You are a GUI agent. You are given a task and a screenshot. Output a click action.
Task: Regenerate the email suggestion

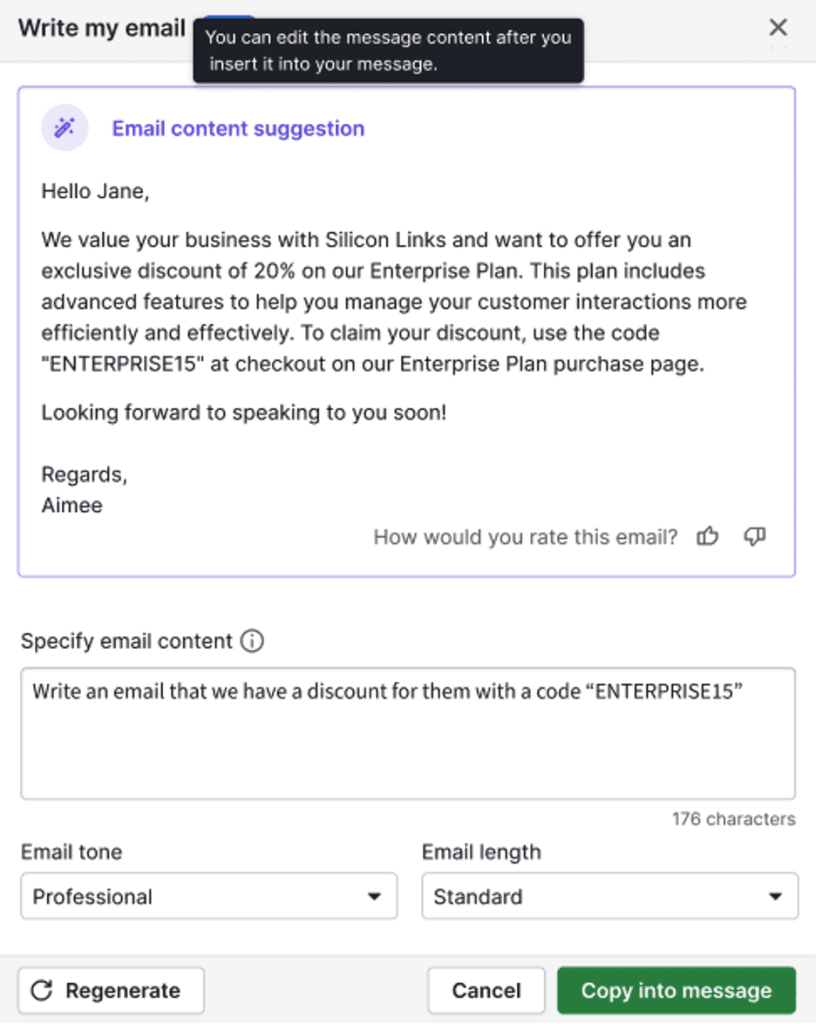(110, 990)
